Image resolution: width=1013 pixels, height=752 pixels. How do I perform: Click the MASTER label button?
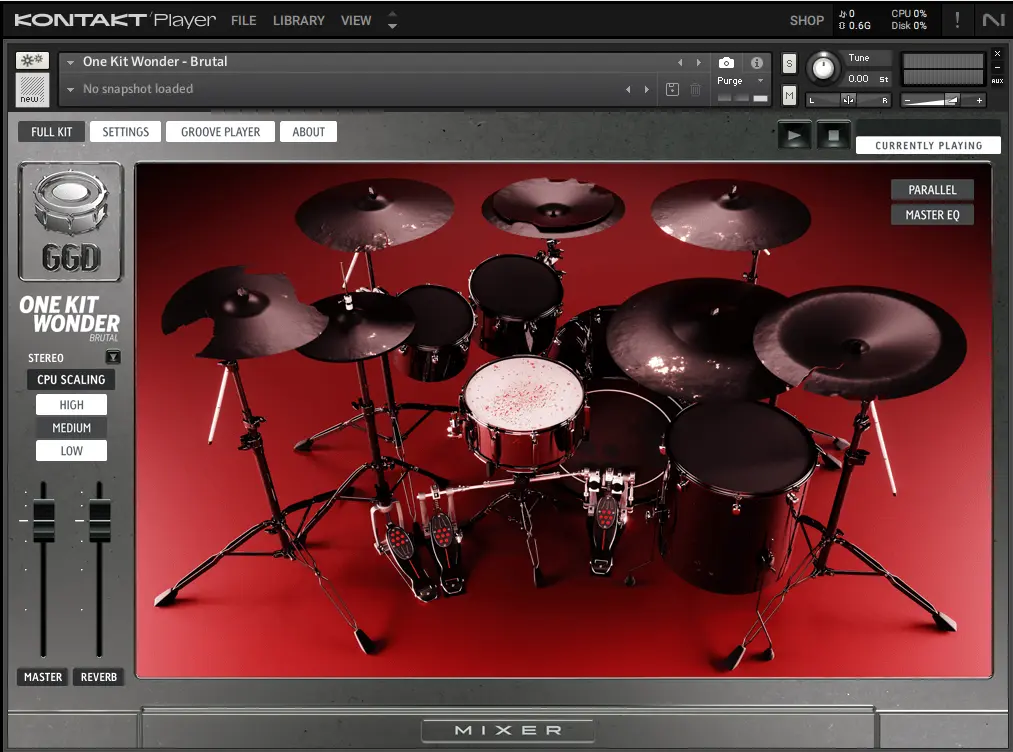point(43,677)
